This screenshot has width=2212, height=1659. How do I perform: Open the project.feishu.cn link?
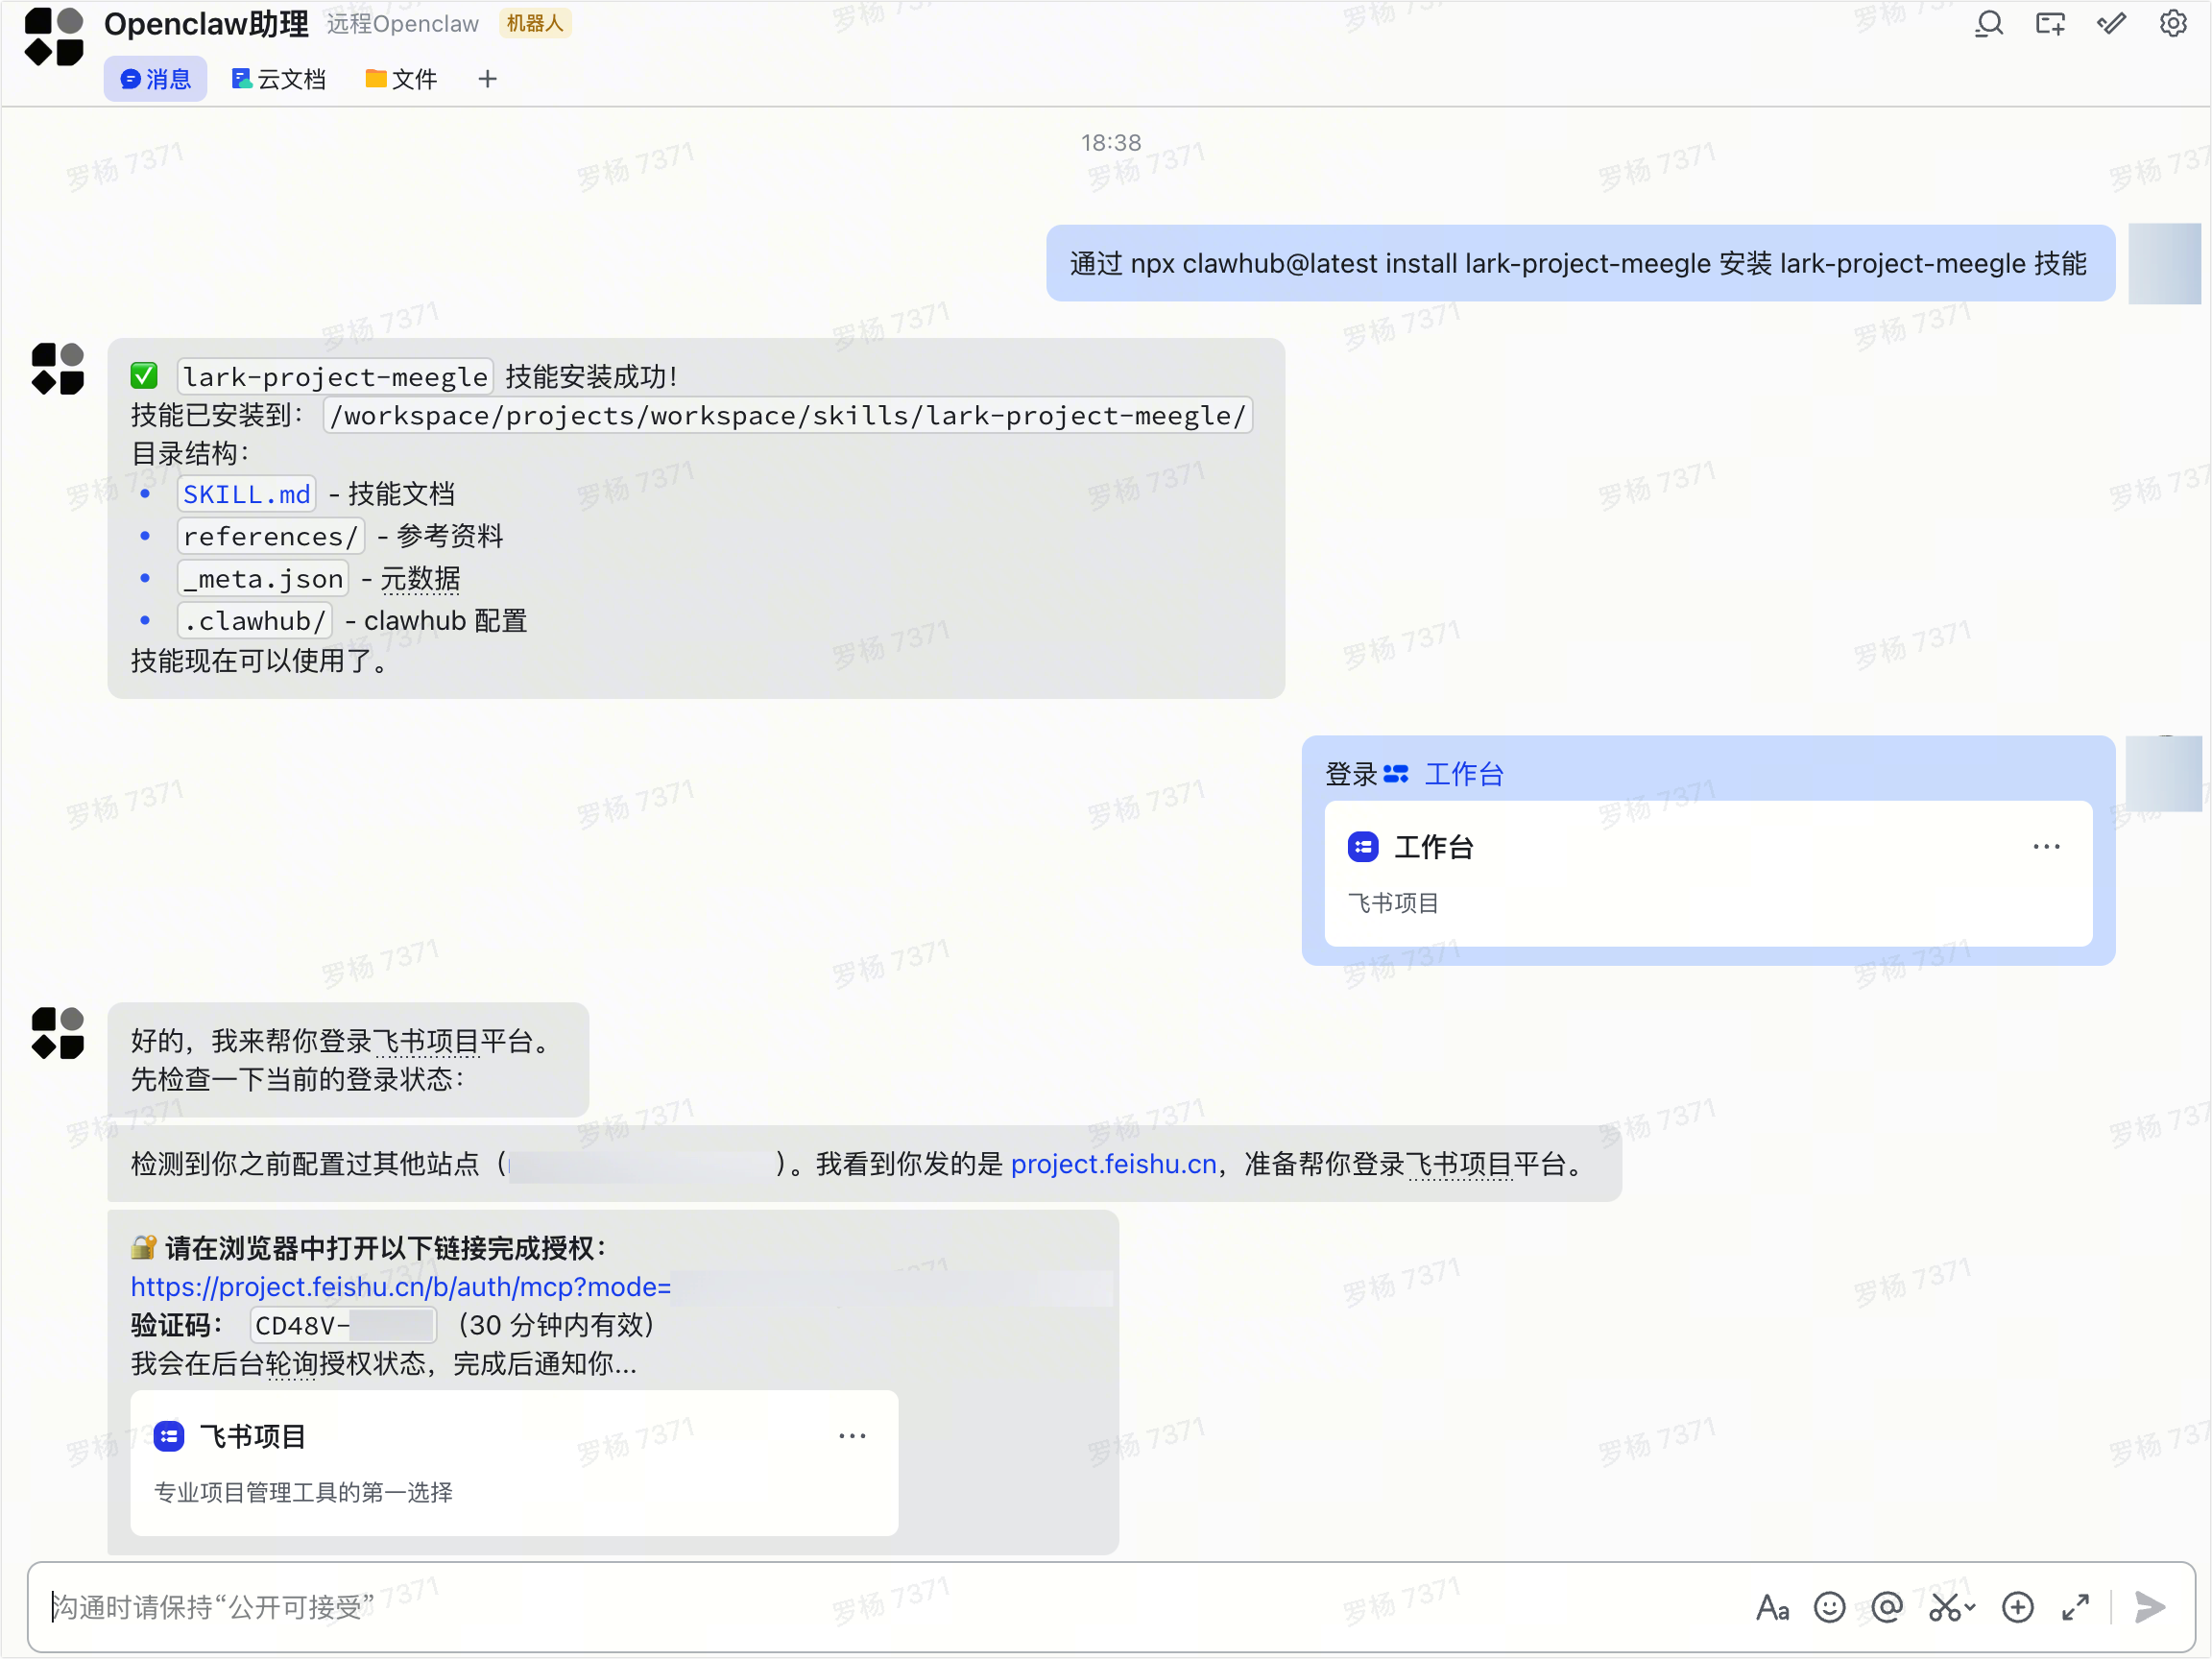1114,1164
